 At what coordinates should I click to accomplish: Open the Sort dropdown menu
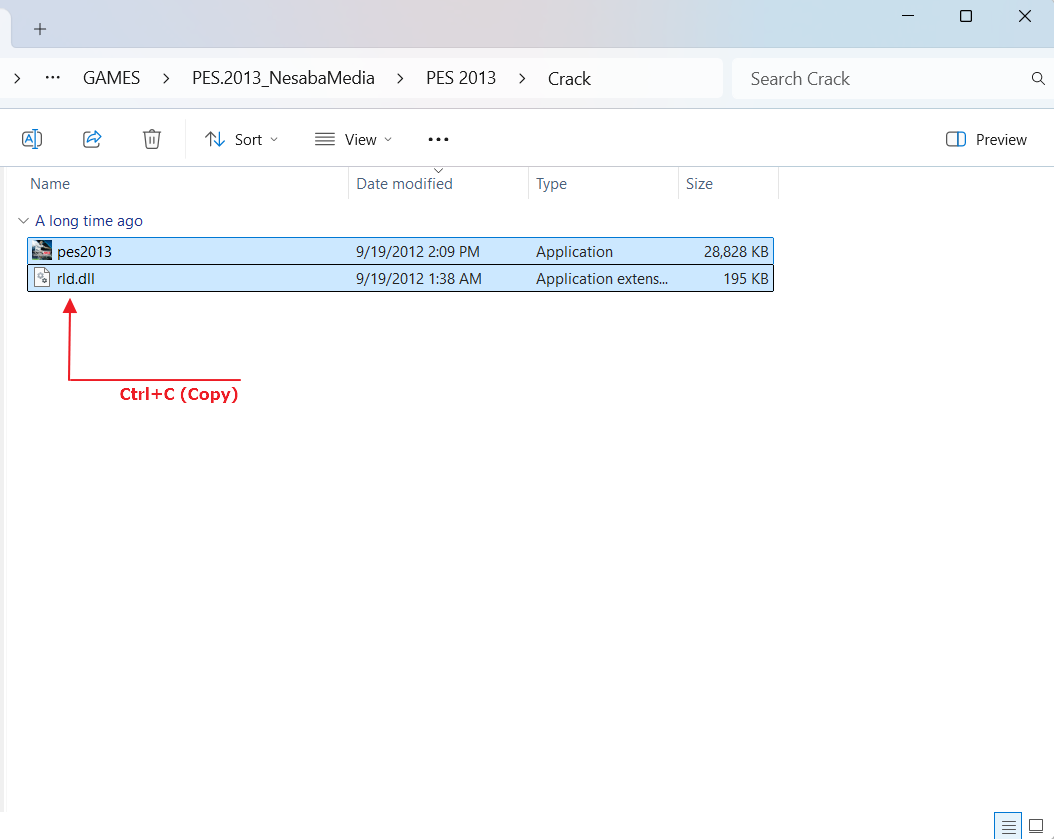tap(241, 139)
